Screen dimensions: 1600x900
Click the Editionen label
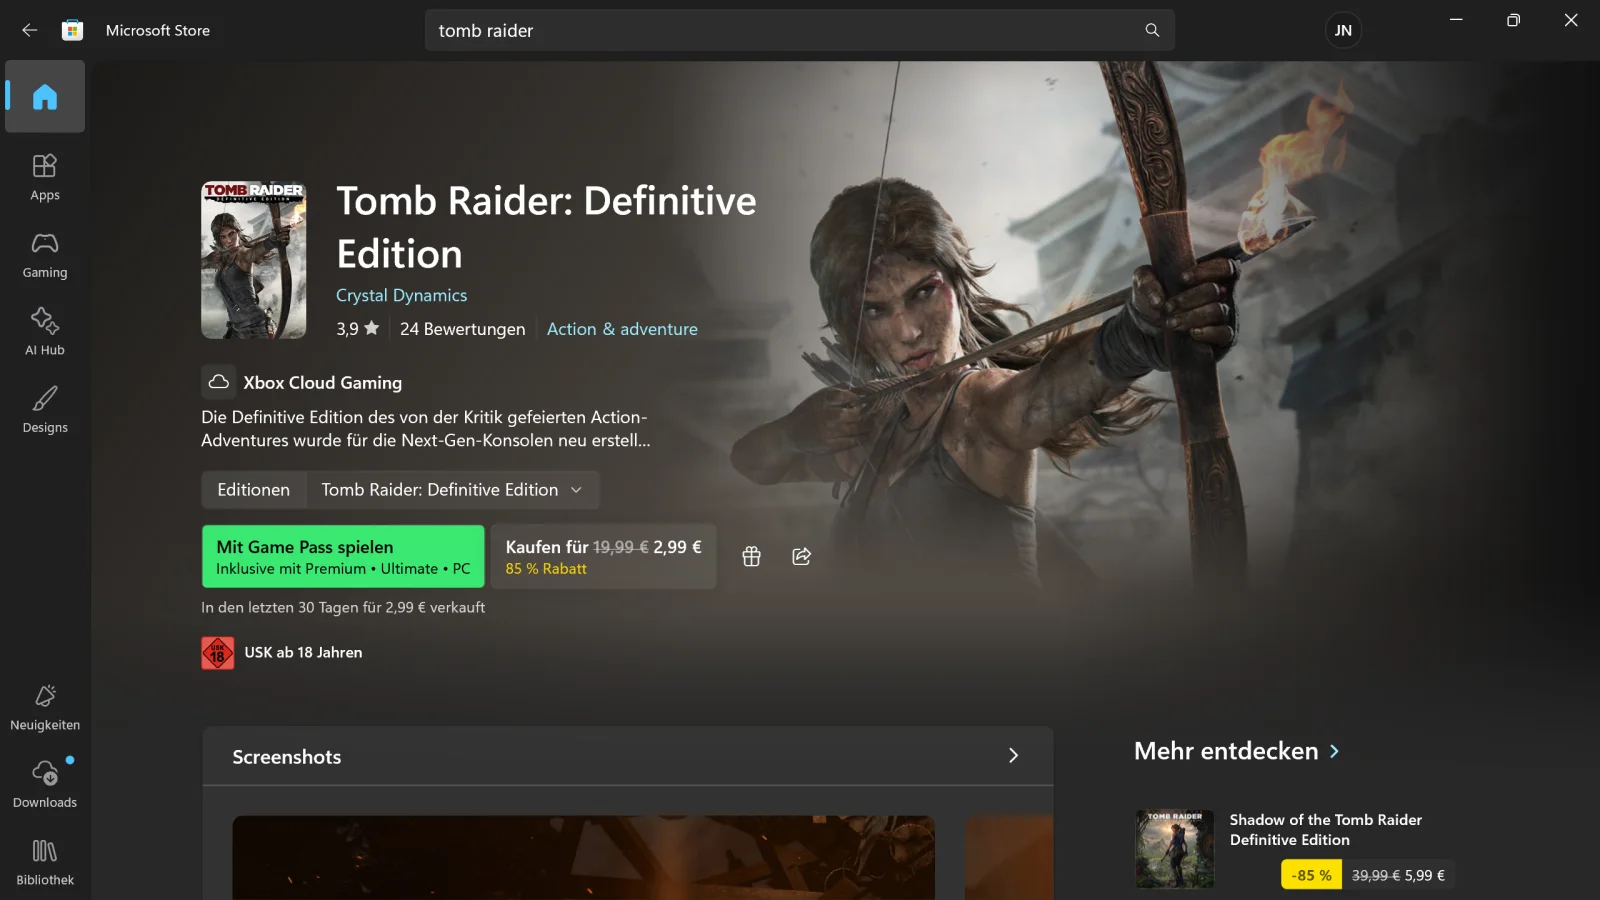(254, 490)
